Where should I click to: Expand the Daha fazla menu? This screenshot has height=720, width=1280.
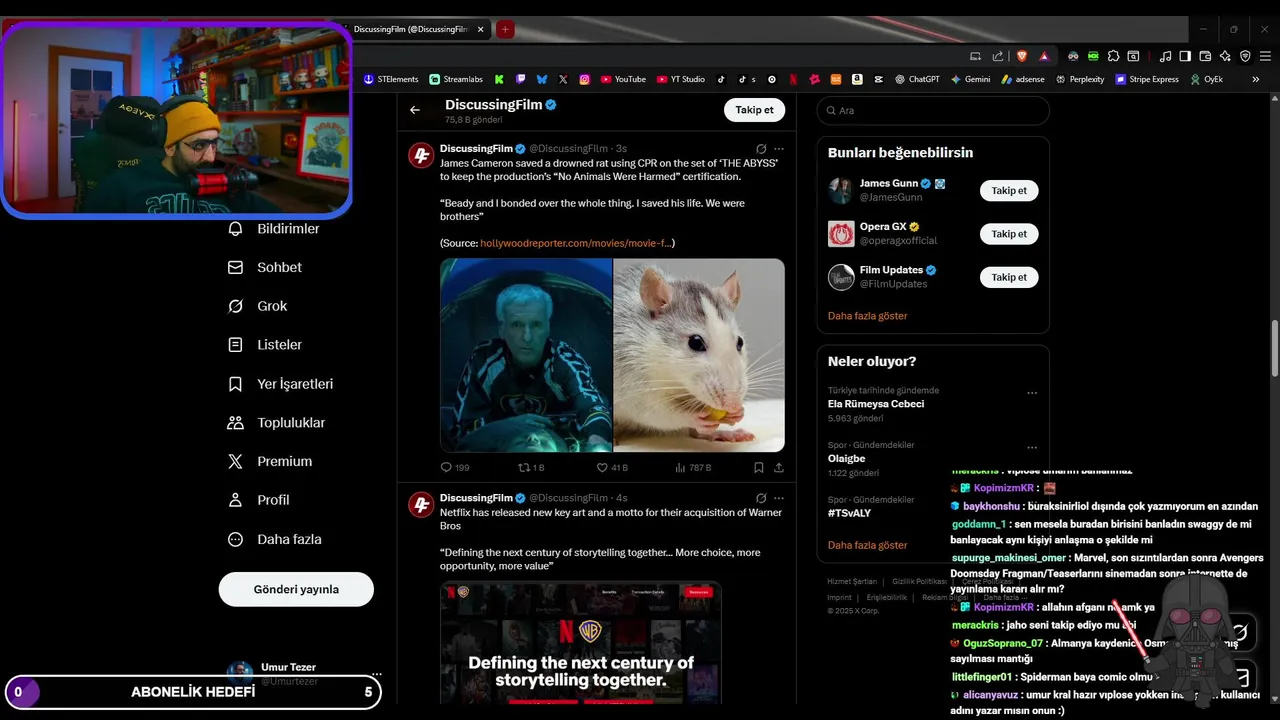coord(275,539)
